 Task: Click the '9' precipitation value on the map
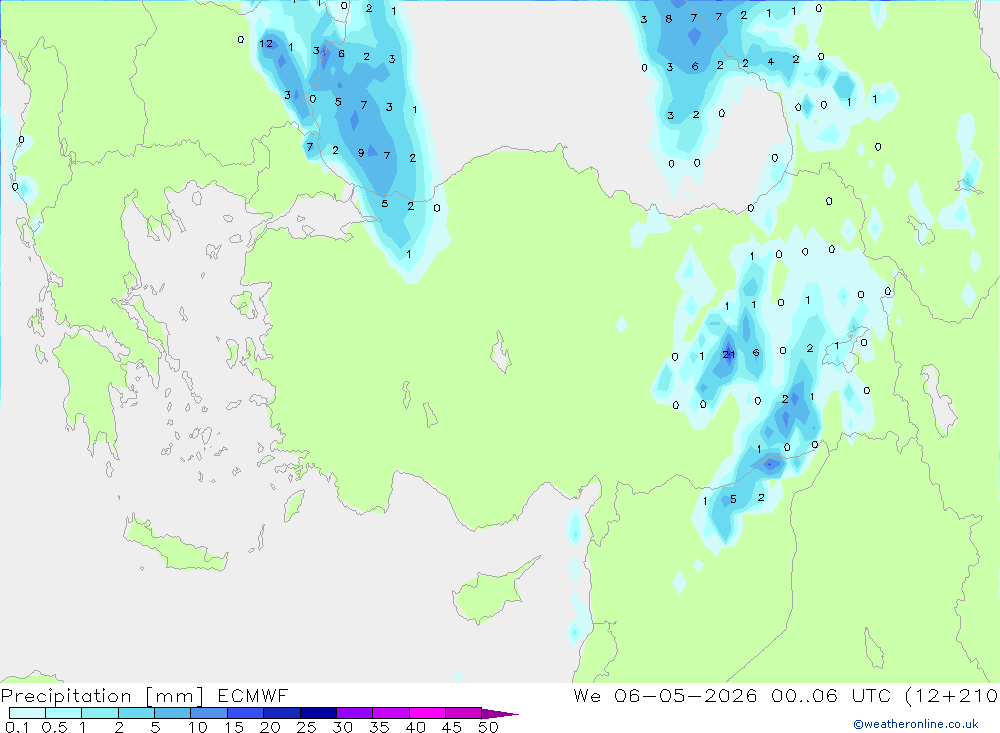tap(361, 153)
